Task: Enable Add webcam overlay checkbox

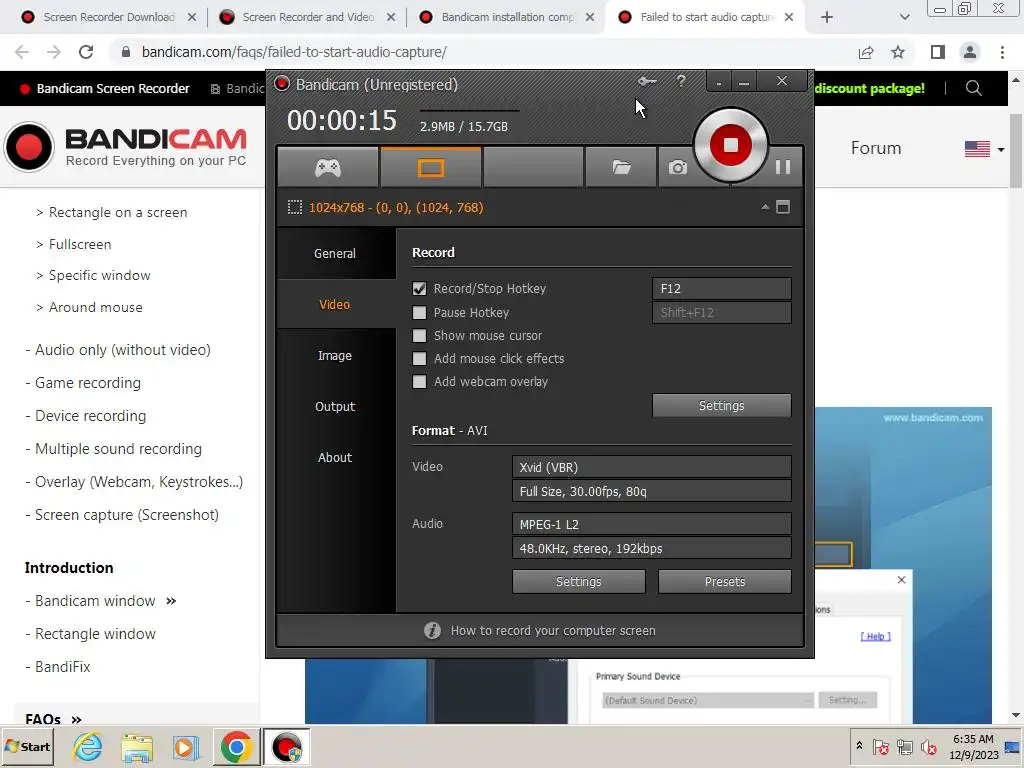Action: [419, 381]
